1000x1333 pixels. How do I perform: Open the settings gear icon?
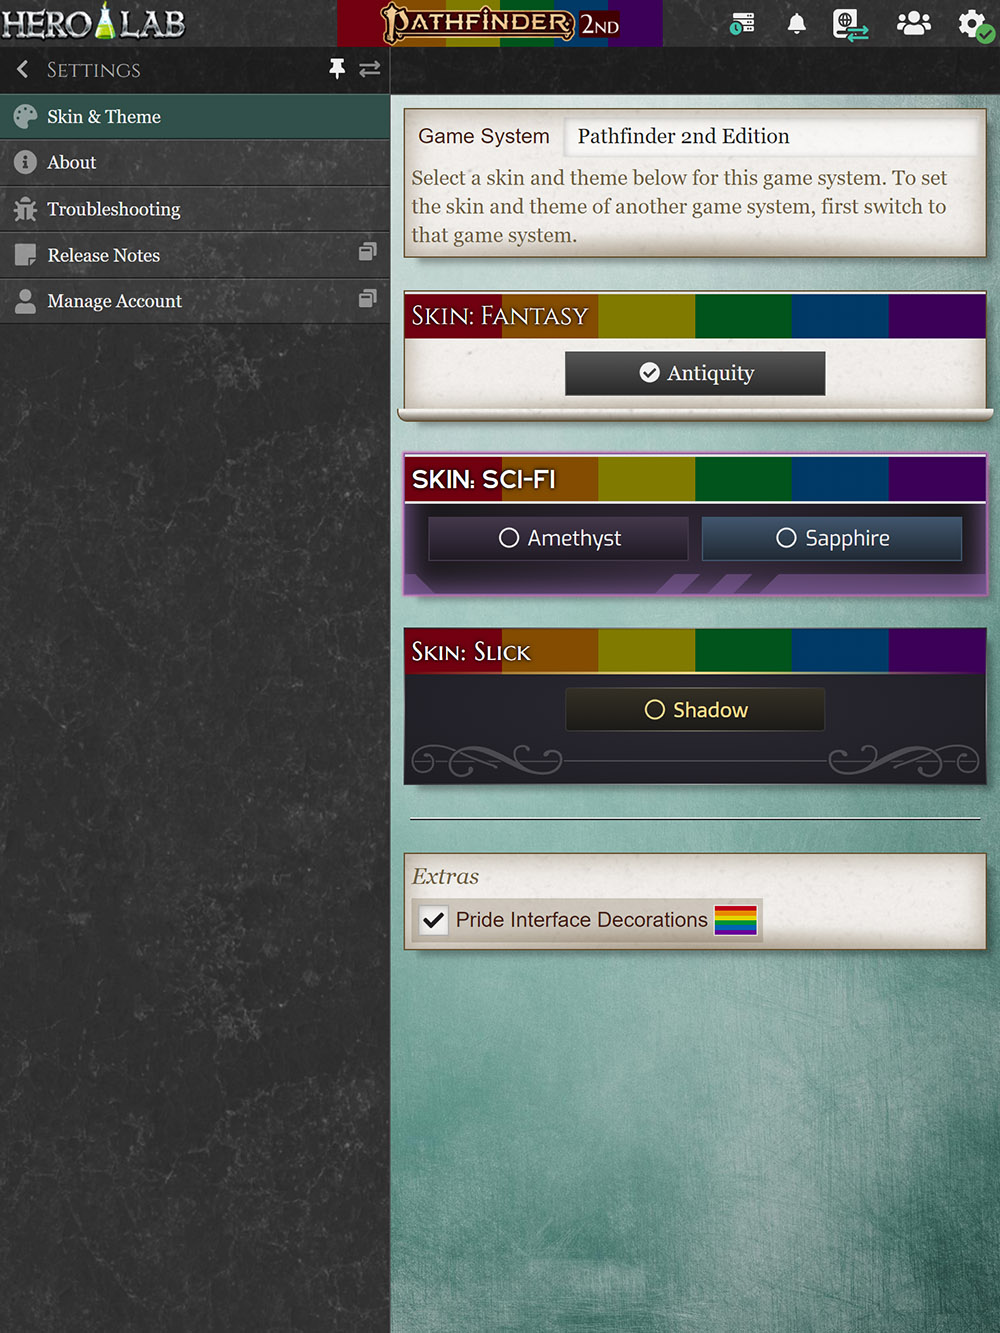click(975, 24)
